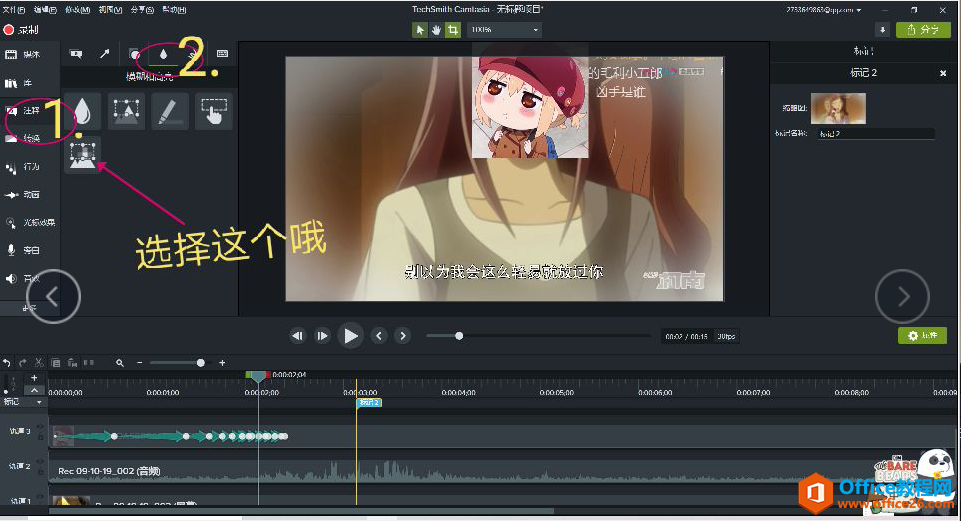Viewport: 961px width, 521px height.
Task: Open the canvas zoom percentage dropdown
Action: (x=504, y=29)
